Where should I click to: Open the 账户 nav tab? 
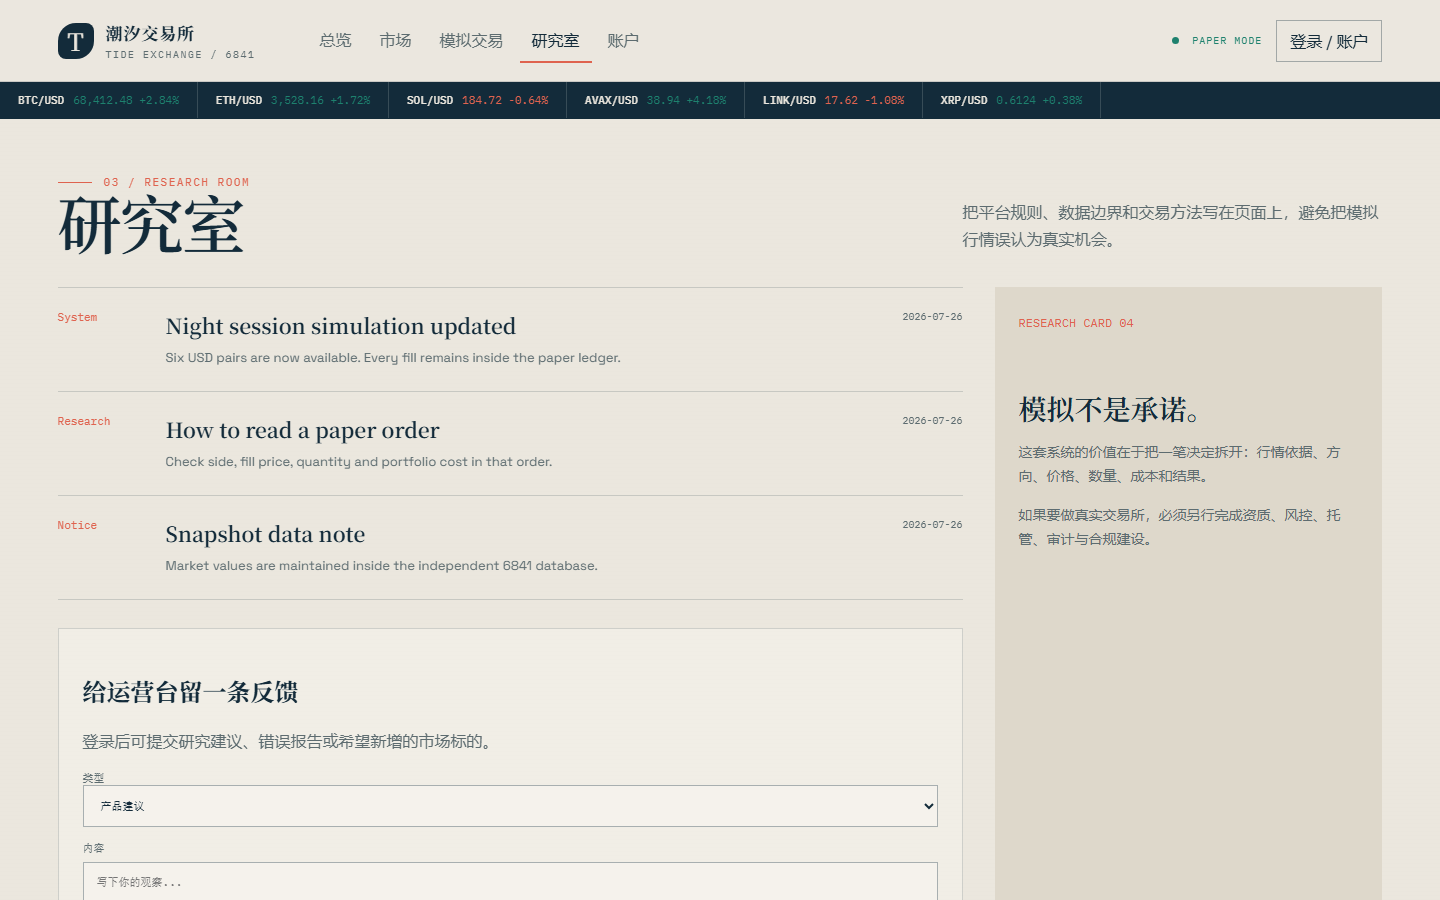click(x=623, y=41)
